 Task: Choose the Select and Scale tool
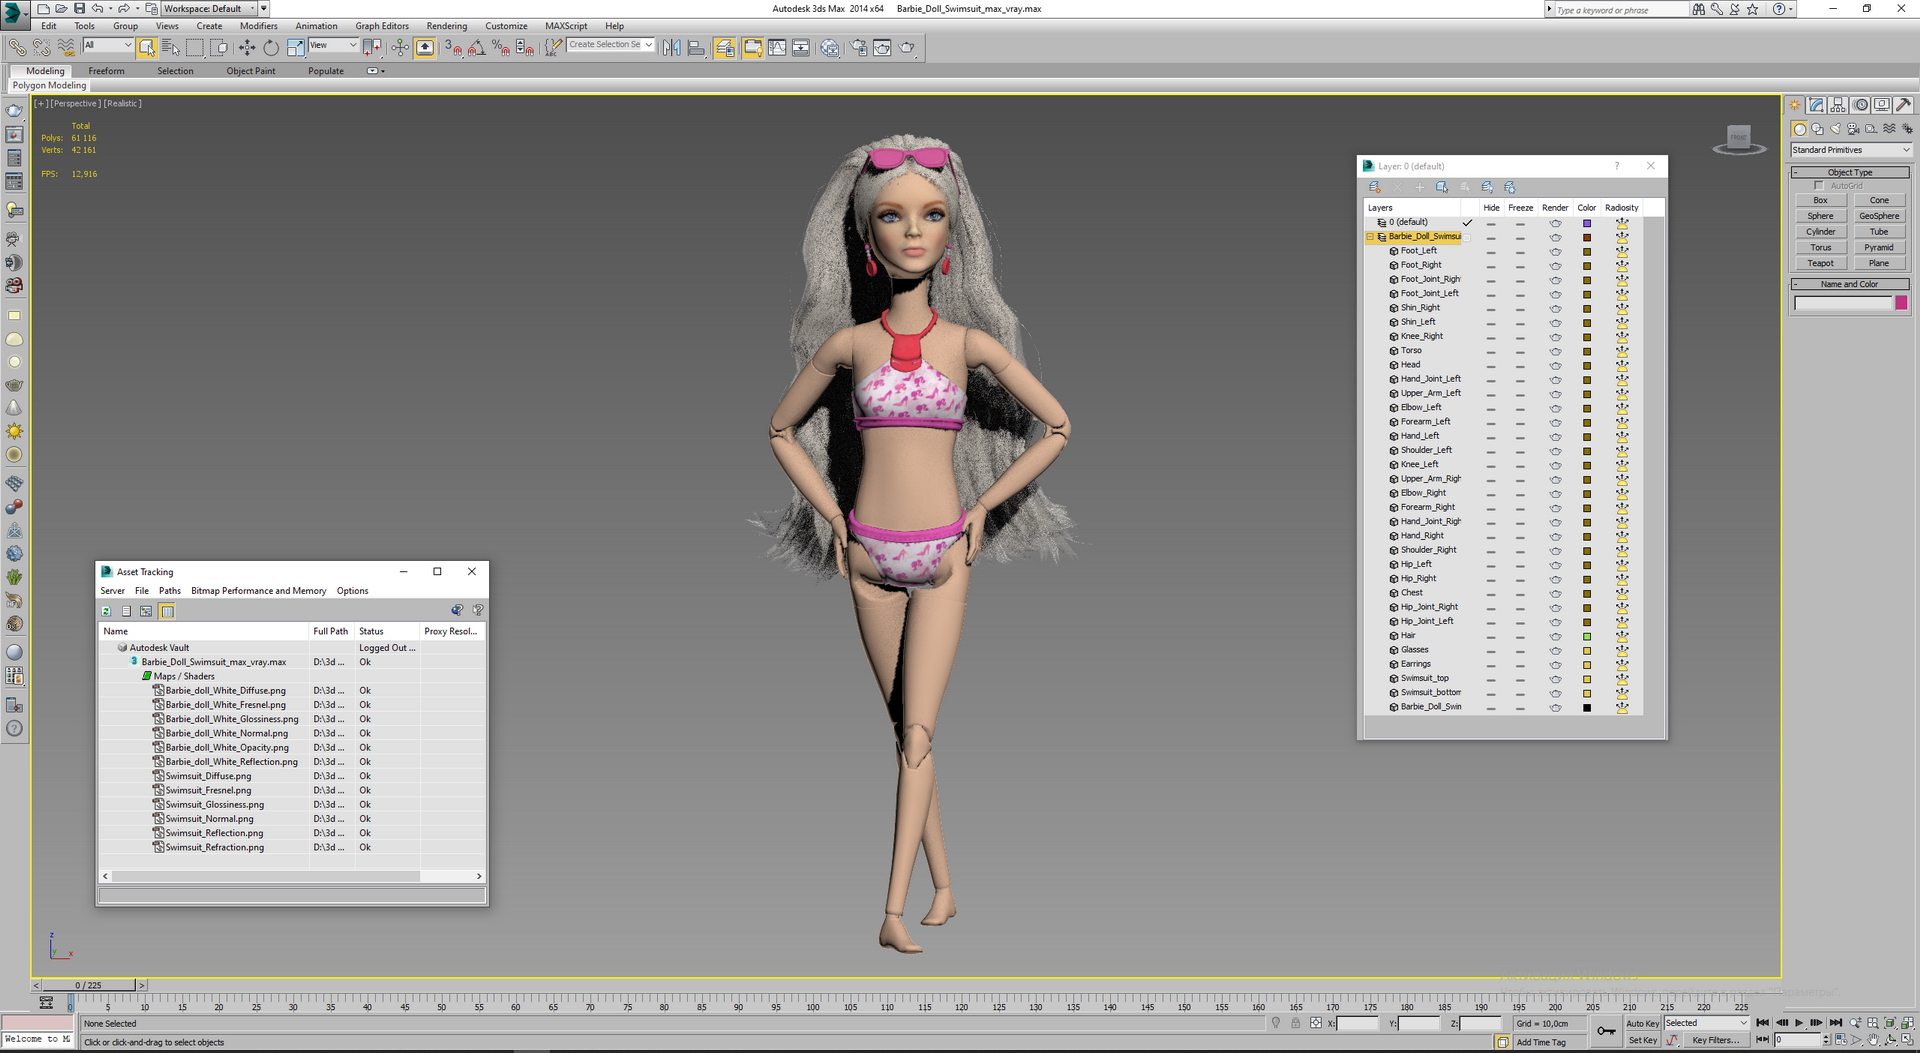tap(295, 47)
